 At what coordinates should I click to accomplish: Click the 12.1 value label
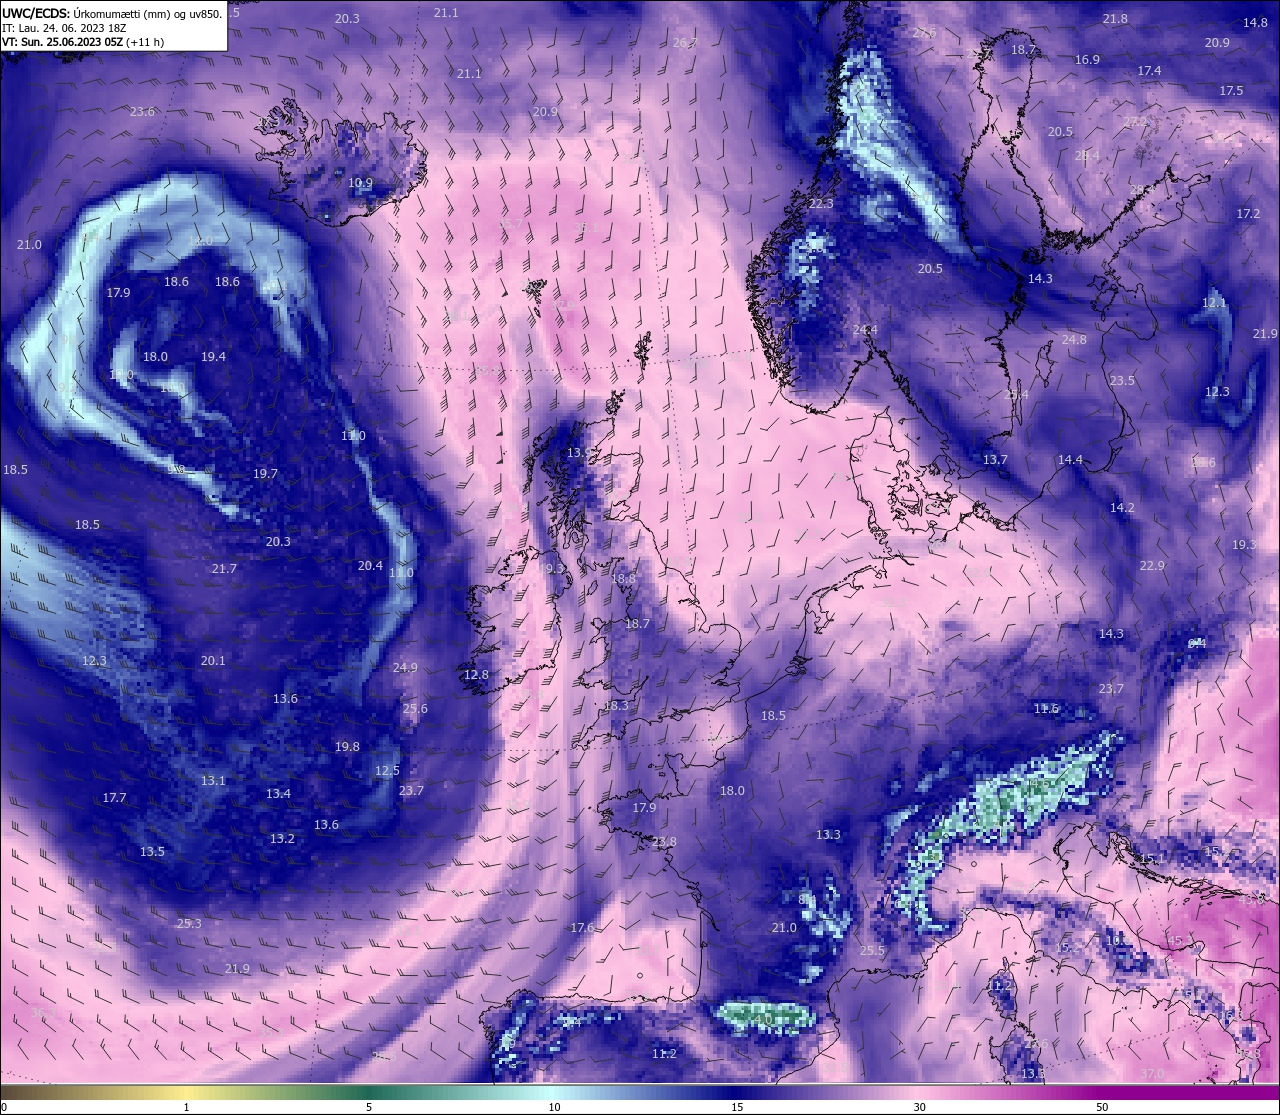coord(1214,303)
